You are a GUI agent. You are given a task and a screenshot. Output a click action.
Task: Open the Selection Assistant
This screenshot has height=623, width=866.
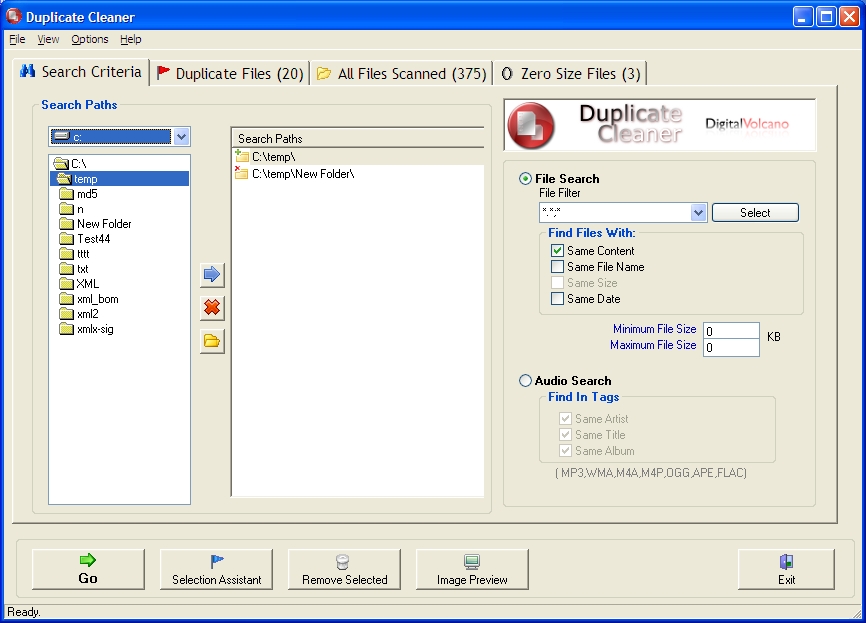point(216,569)
